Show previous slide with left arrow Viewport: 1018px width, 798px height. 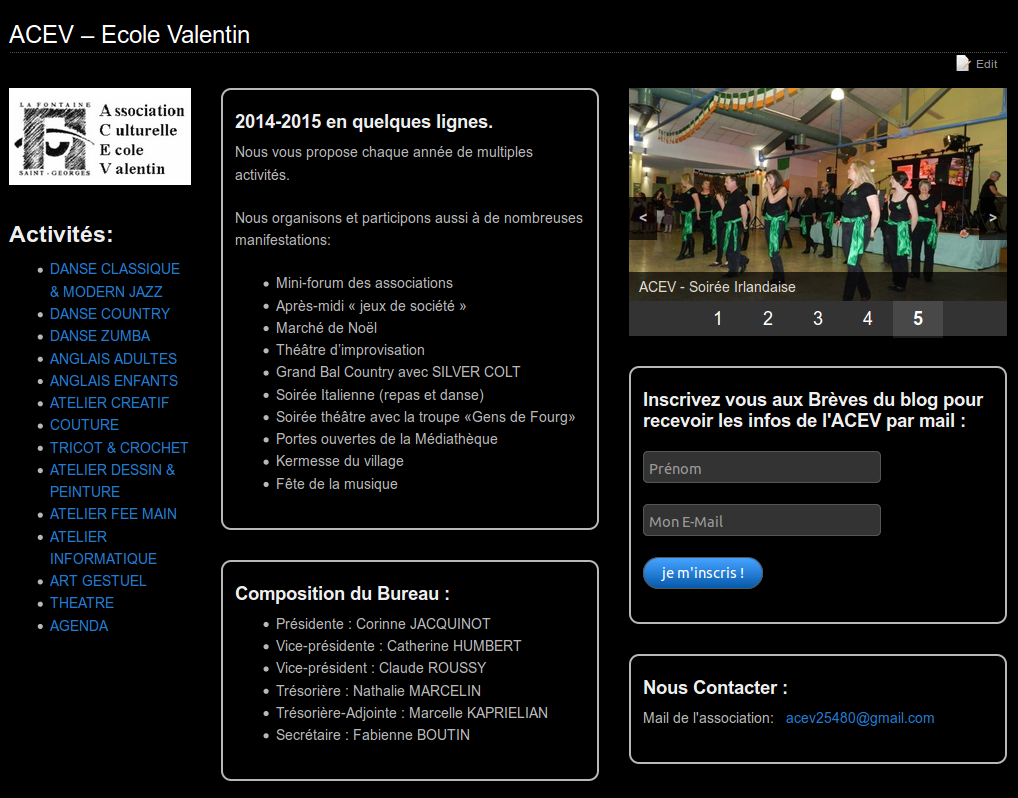click(x=643, y=217)
